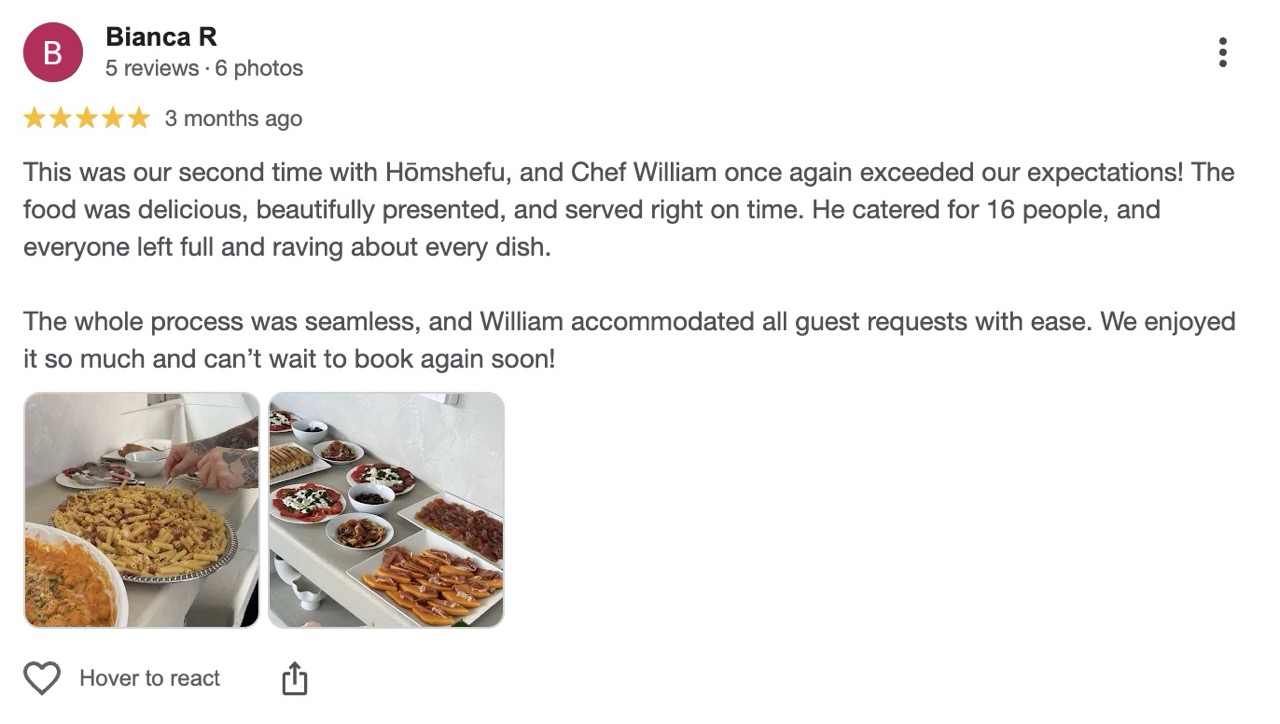Click the first yellow rating star
Image resolution: width=1280 pixels, height=724 pixels.
(35, 119)
